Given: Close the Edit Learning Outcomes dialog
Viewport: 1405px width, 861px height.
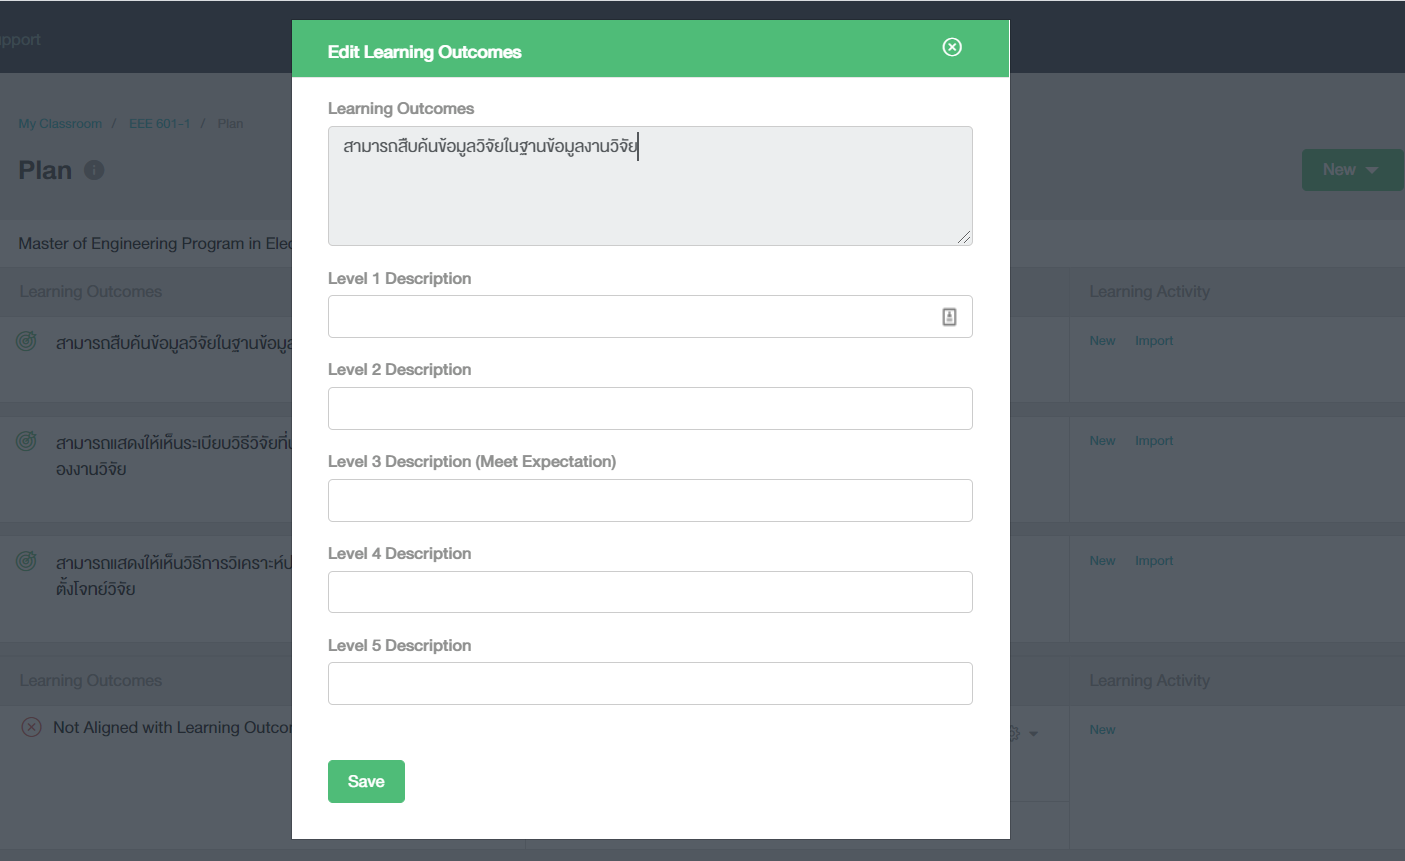Looking at the screenshot, I should click(x=952, y=47).
